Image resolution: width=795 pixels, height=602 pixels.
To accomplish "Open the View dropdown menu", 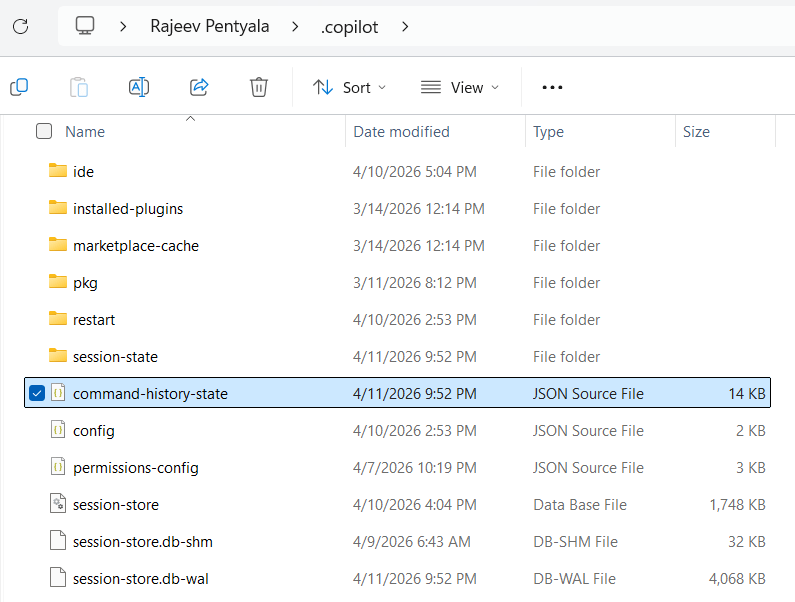I will pyautogui.click(x=460, y=87).
